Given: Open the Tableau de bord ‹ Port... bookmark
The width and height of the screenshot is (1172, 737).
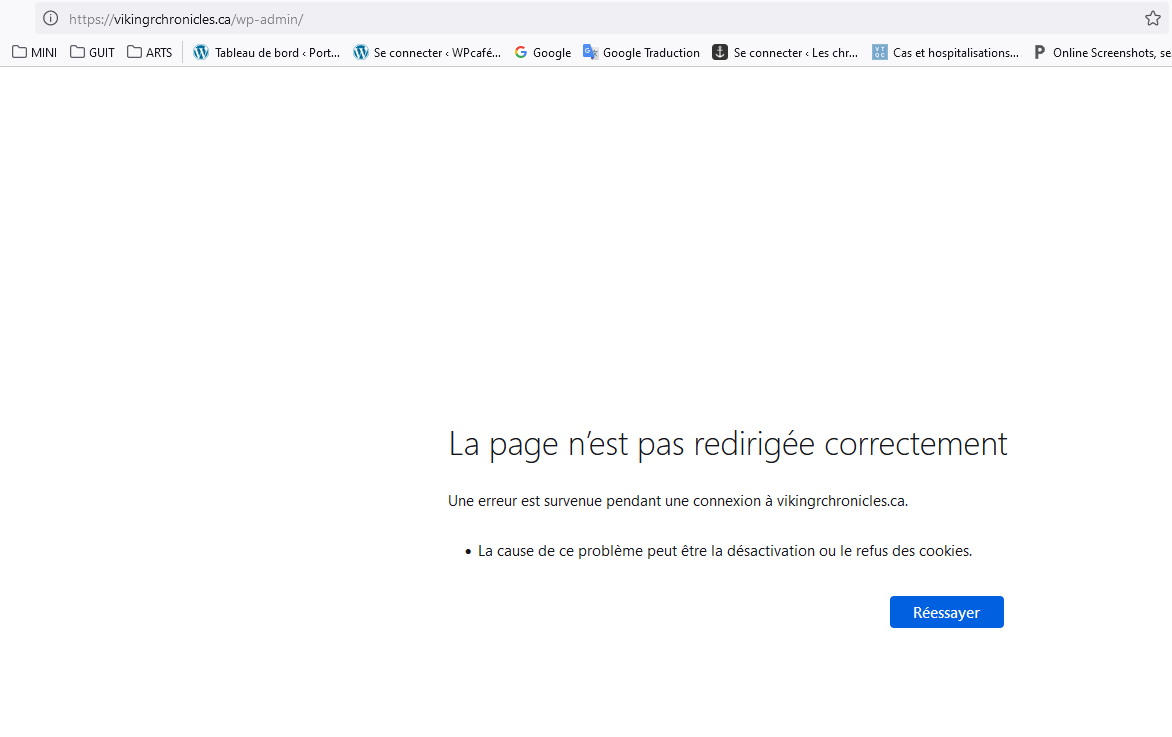Looking at the screenshot, I should point(266,52).
